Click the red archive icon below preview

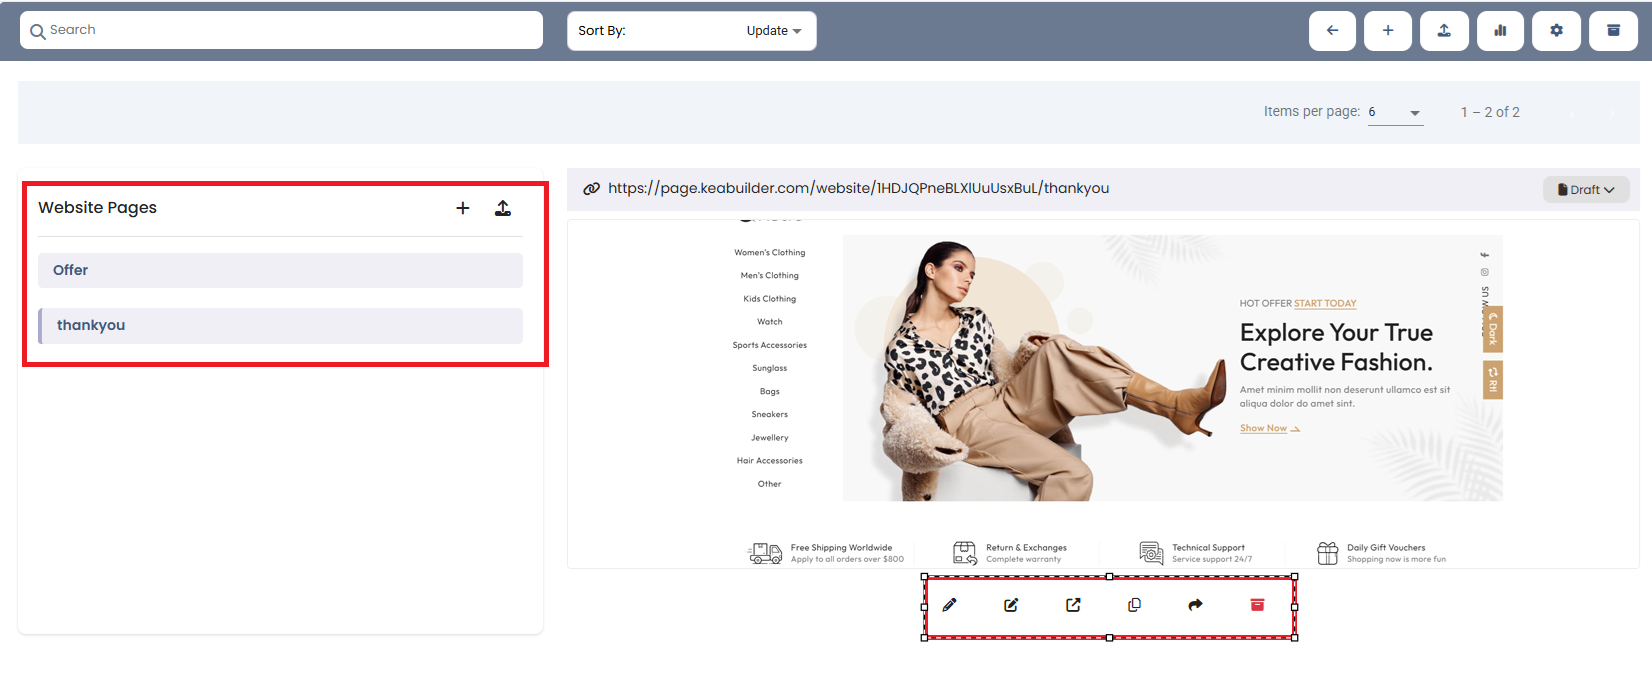click(x=1258, y=605)
